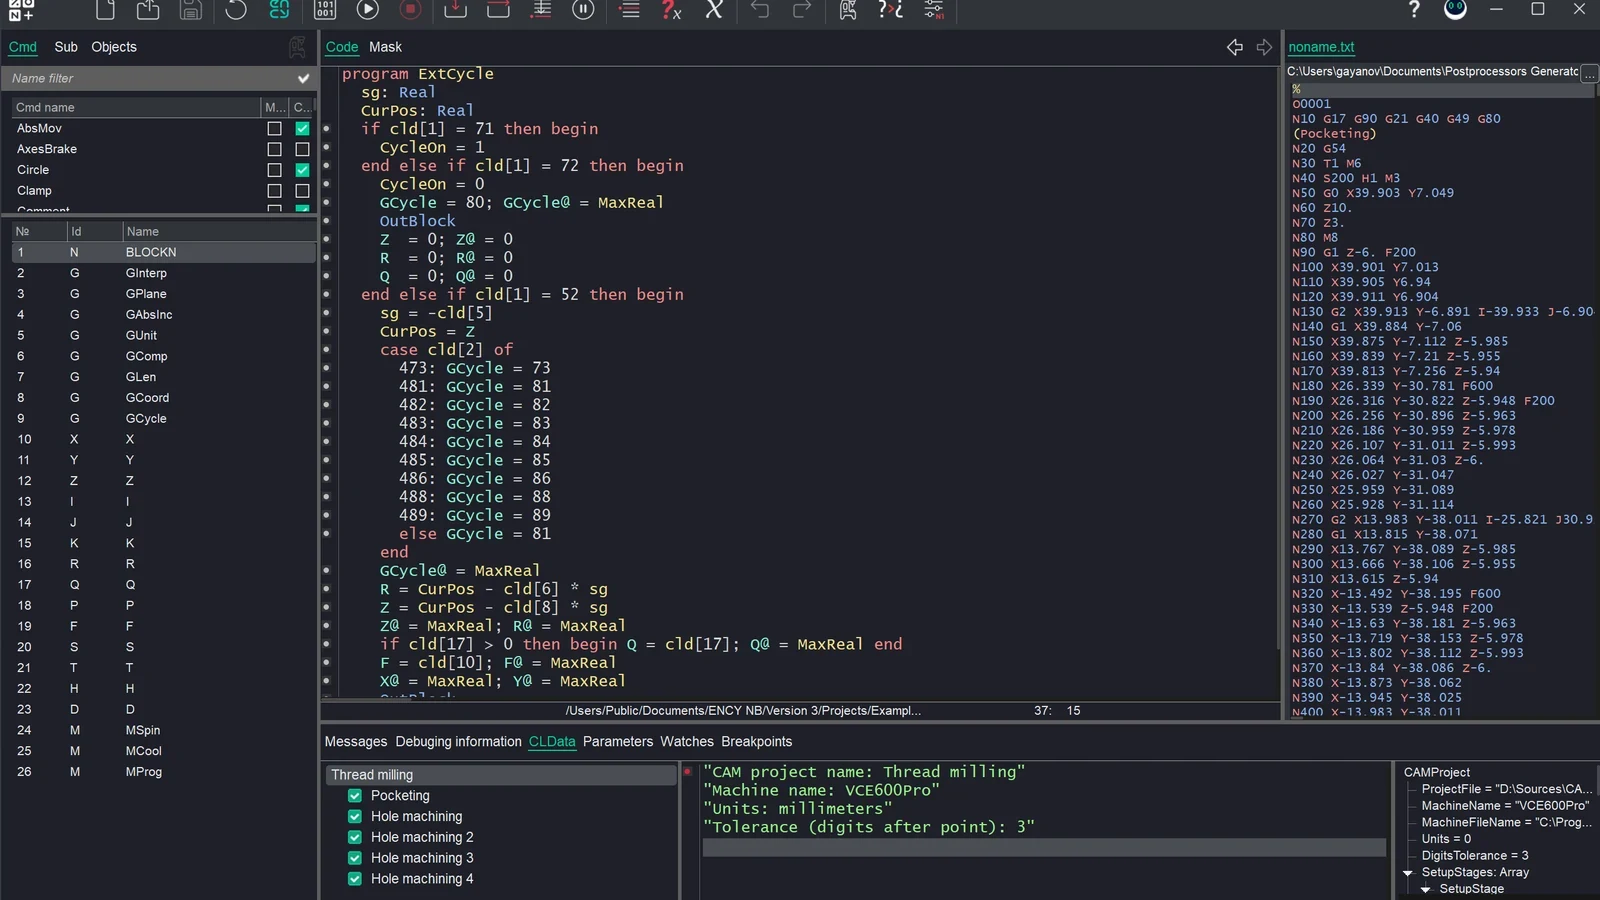
Task: Toggle the green checkbox for AbsMov
Action: tap(302, 128)
